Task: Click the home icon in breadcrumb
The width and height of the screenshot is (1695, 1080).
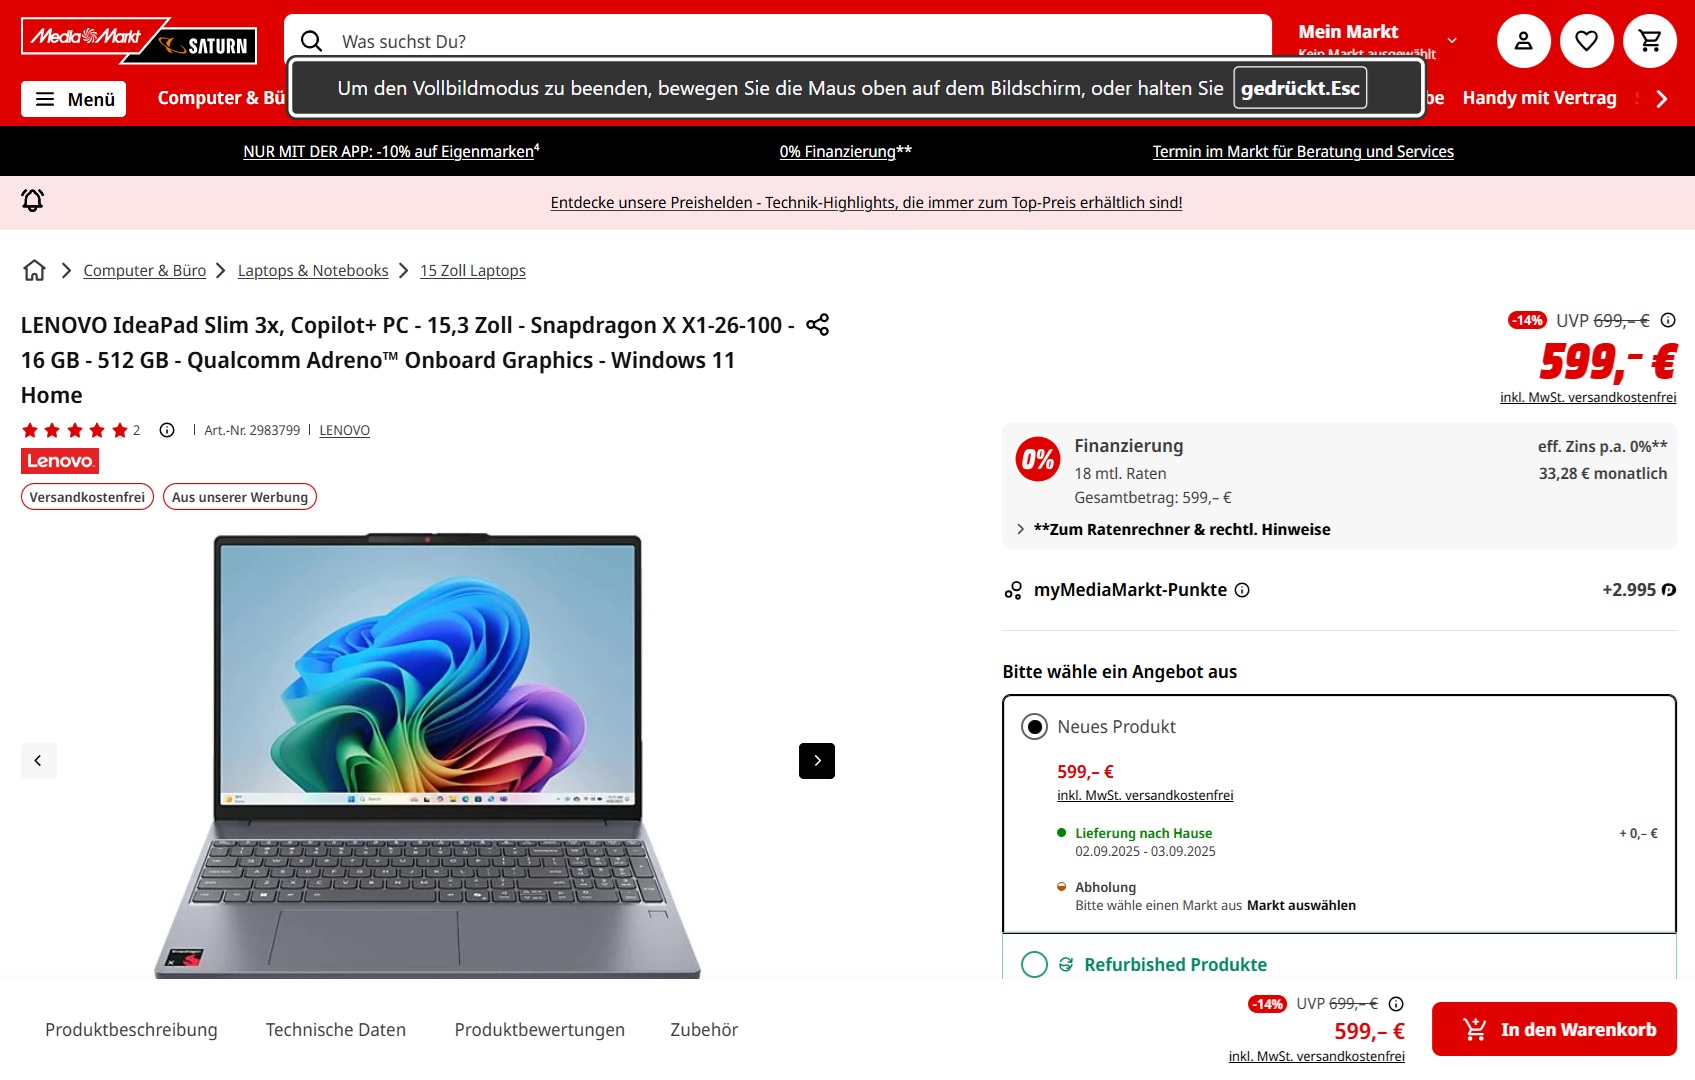Action: coord(34,270)
